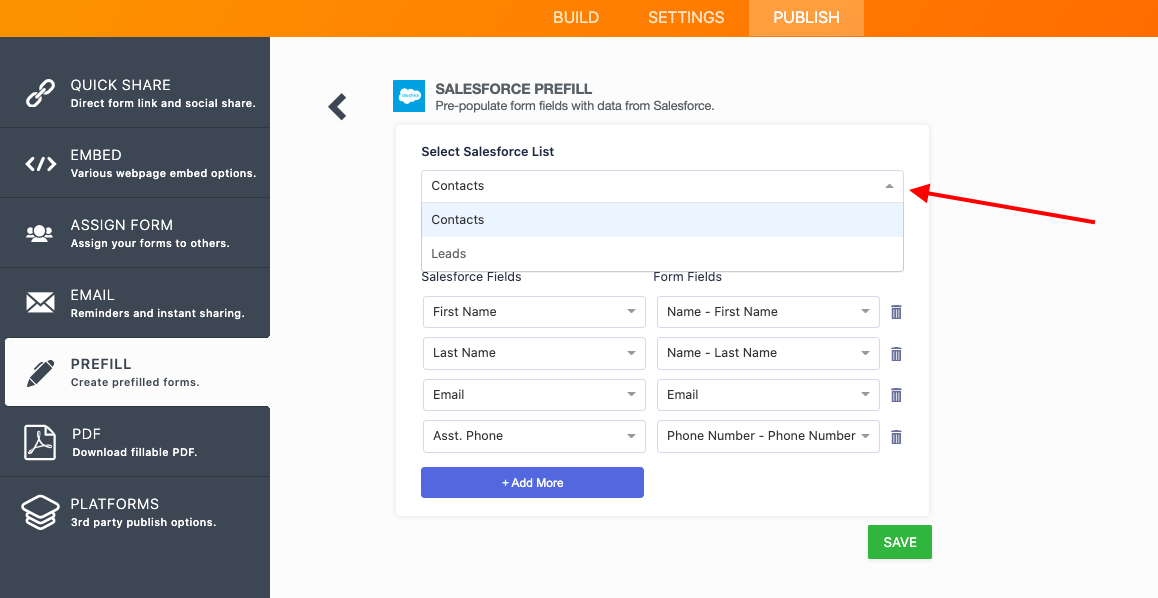Remove the Last Name mapping row
Viewport: 1158px width, 598px height.
click(x=896, y=354)
